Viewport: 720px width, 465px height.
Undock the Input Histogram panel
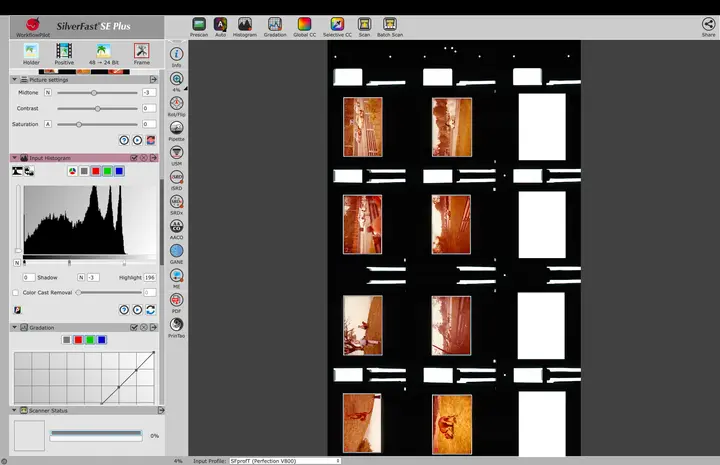pos(153,157)
